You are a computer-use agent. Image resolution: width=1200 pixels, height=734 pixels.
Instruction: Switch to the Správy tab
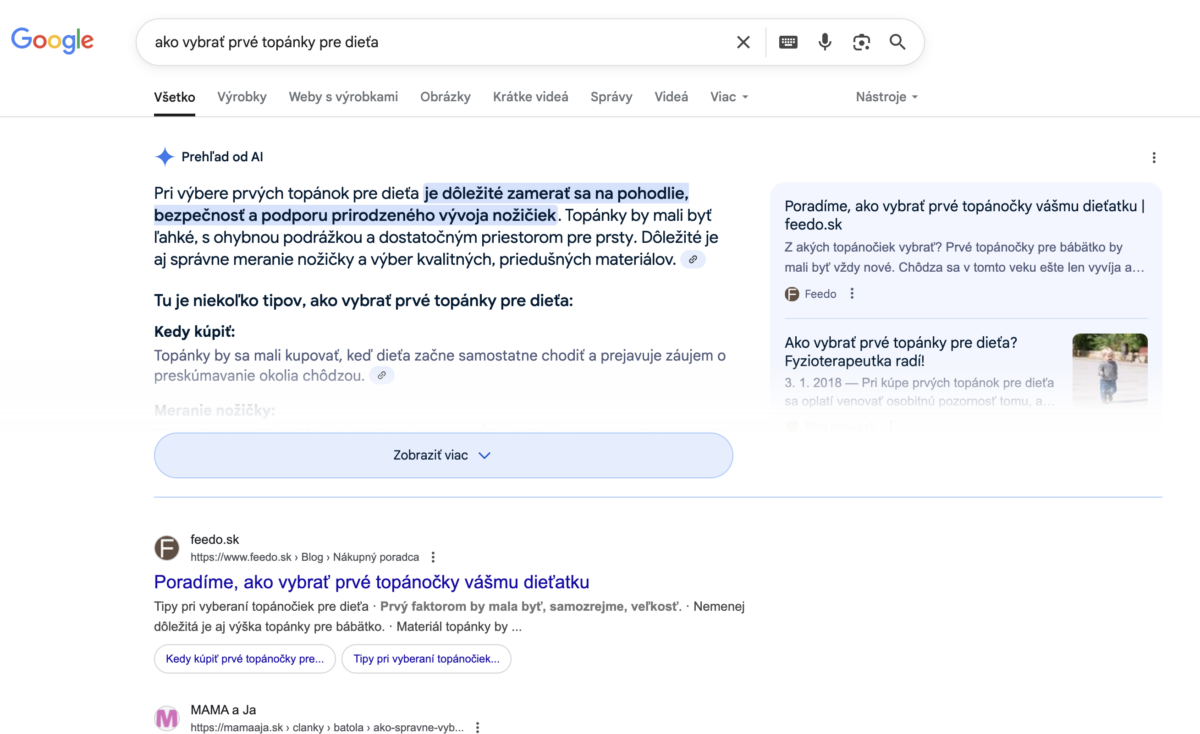pyautogui.click(x=611, y=97)
